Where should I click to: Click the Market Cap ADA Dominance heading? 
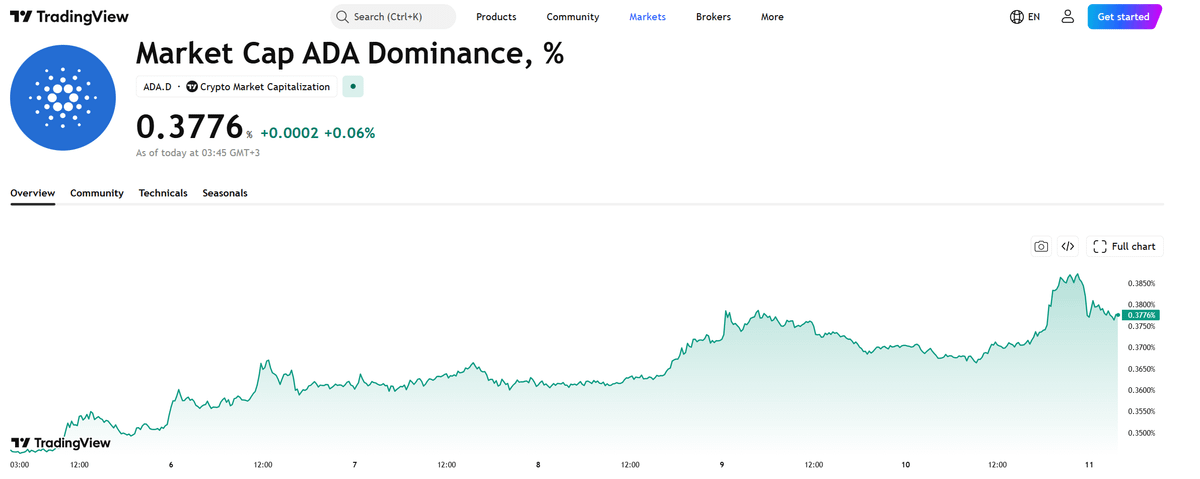pyautogui.click(x=350, y=53)
